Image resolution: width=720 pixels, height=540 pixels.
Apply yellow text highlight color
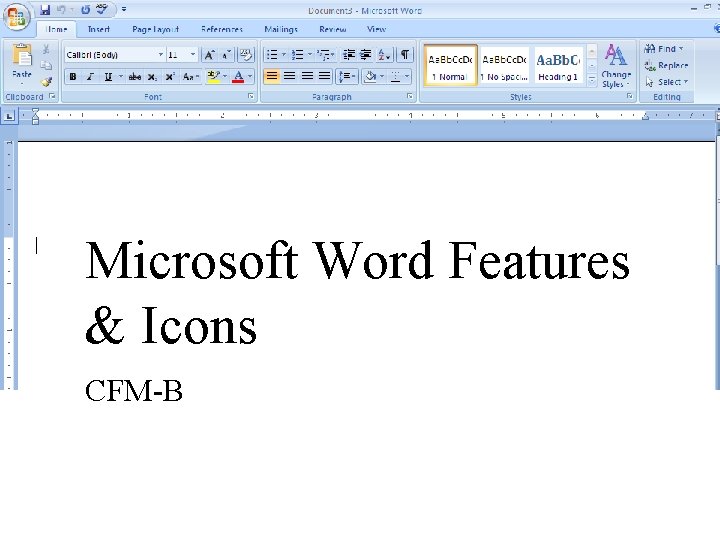click(x=214, y=77)
